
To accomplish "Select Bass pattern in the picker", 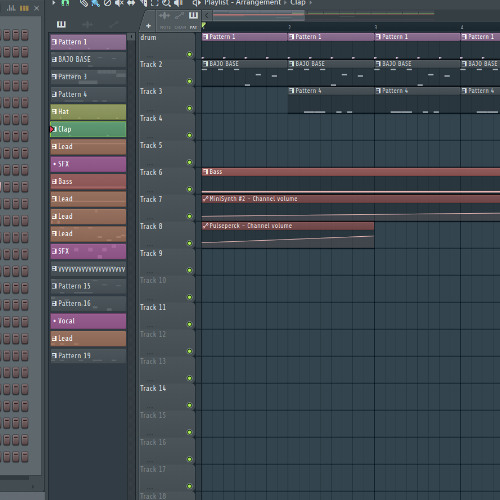I will (88, 181).
